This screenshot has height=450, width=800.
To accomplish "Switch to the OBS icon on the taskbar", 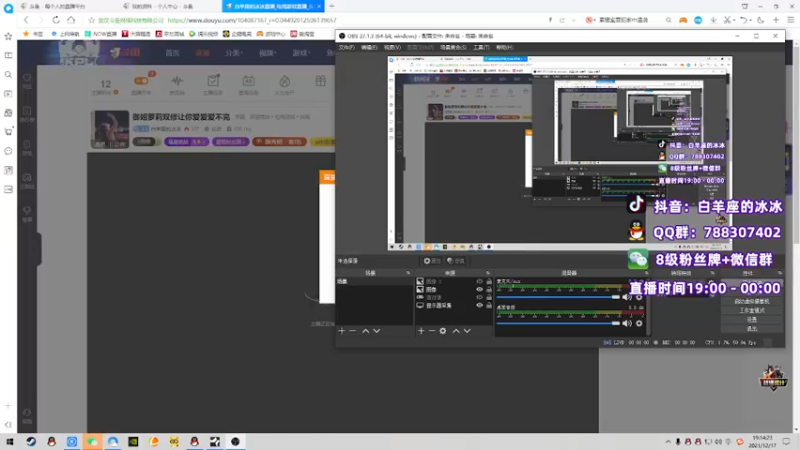I will pyautogui.click(x=235, y=441).
